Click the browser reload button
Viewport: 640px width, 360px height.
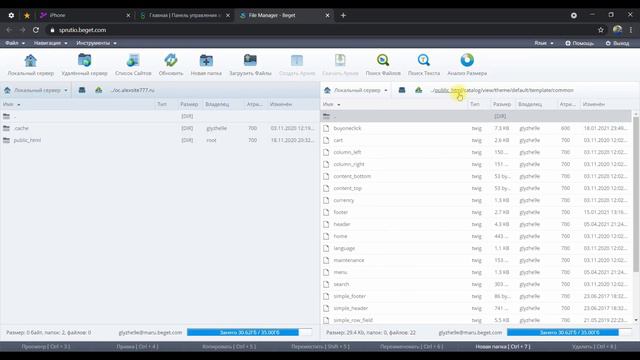coord(36,30)
